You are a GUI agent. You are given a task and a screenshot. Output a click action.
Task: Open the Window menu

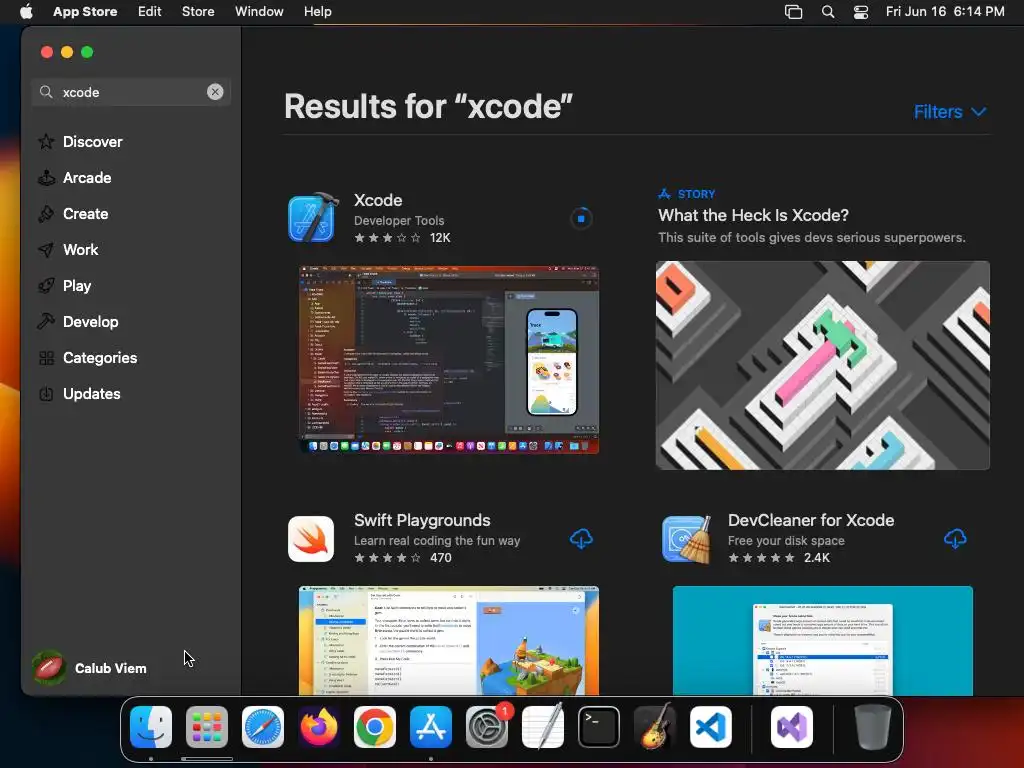tap(259, 12)
